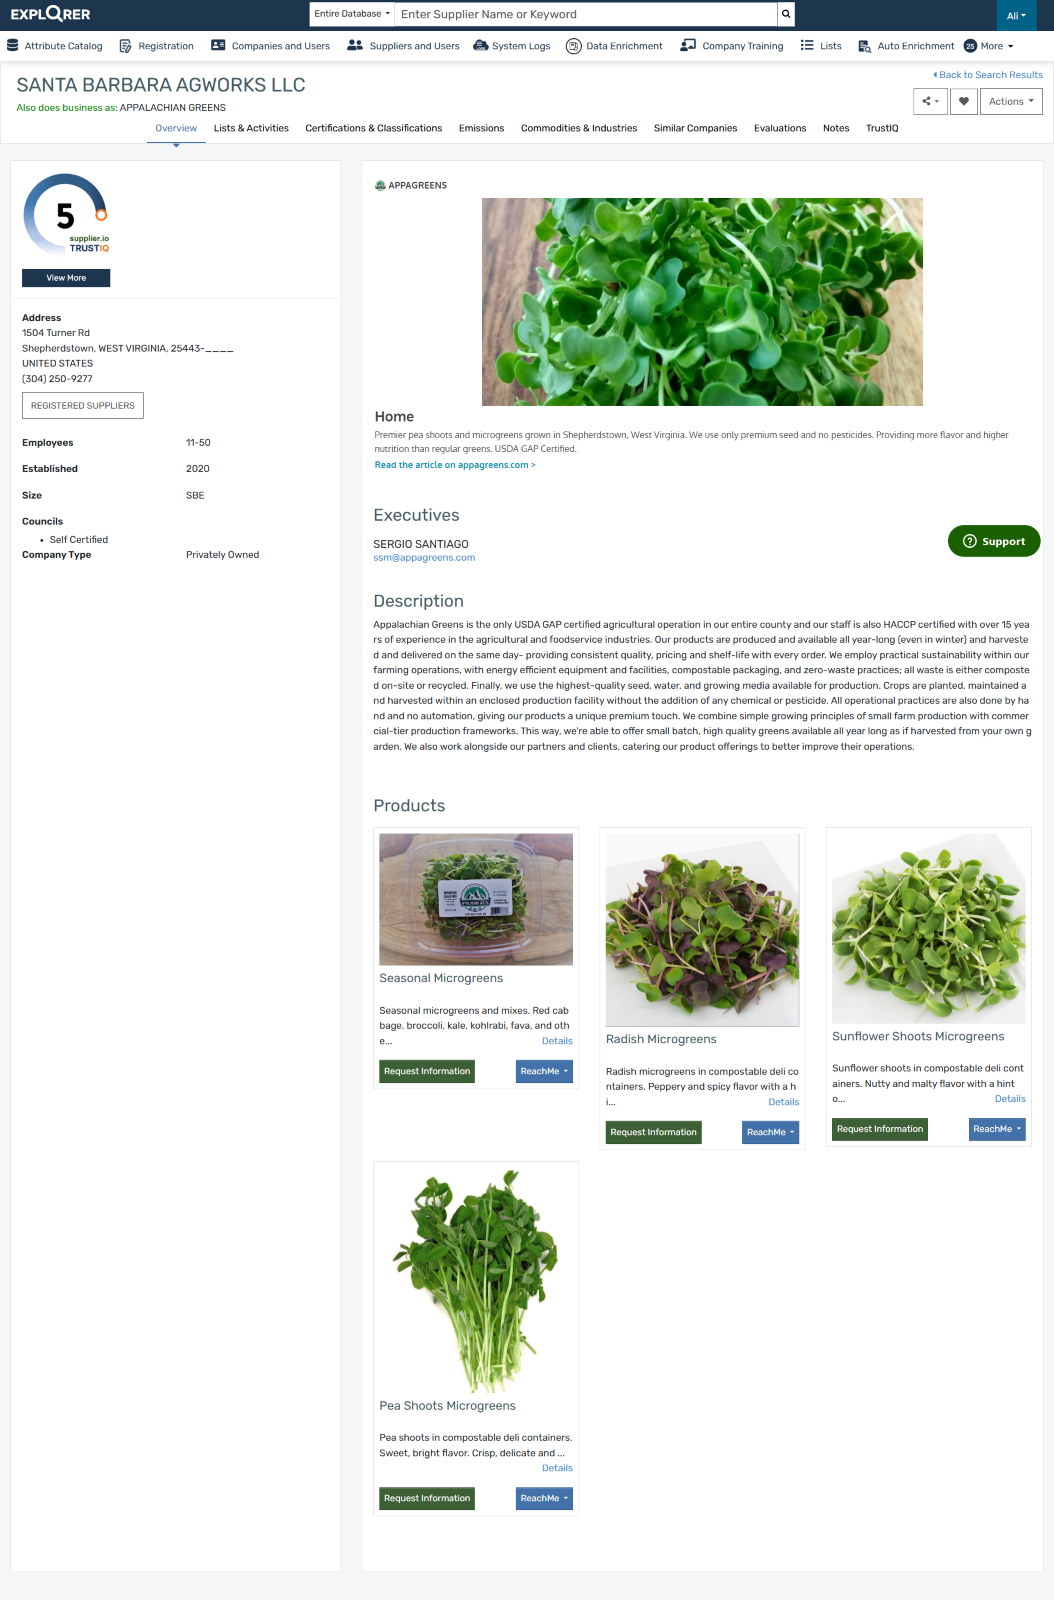
Task: Click the search magnifier icon
Action: coord(786,14)
